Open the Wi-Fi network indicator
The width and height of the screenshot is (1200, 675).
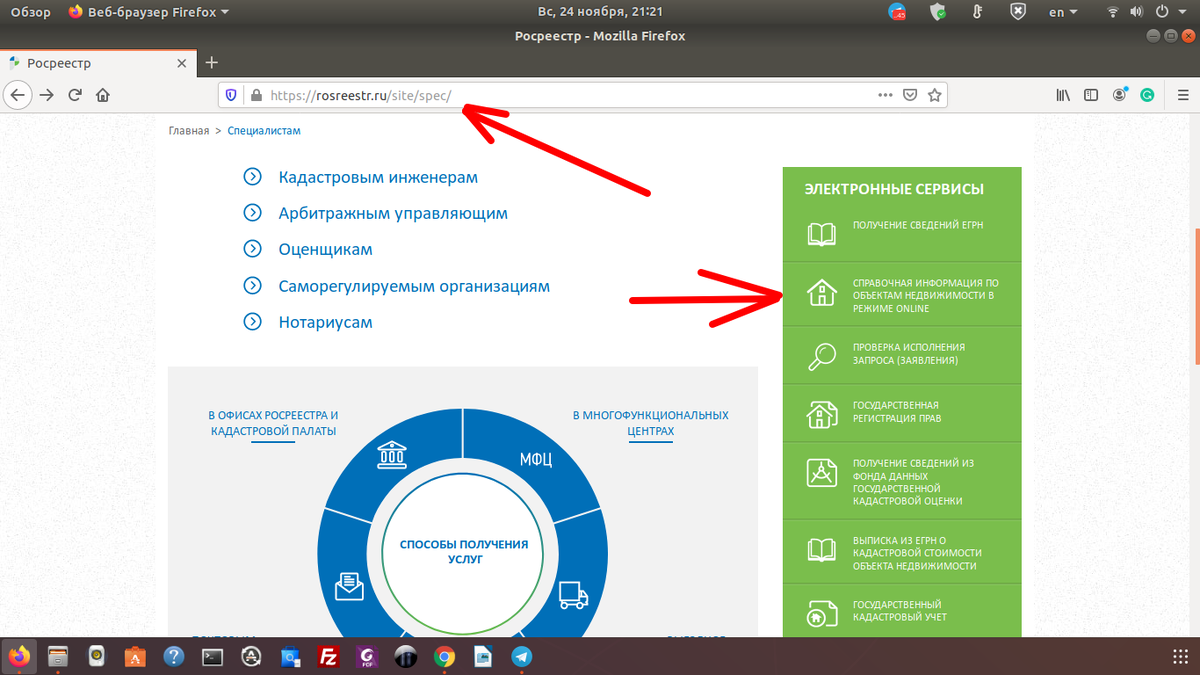[x=1113, y=12]
